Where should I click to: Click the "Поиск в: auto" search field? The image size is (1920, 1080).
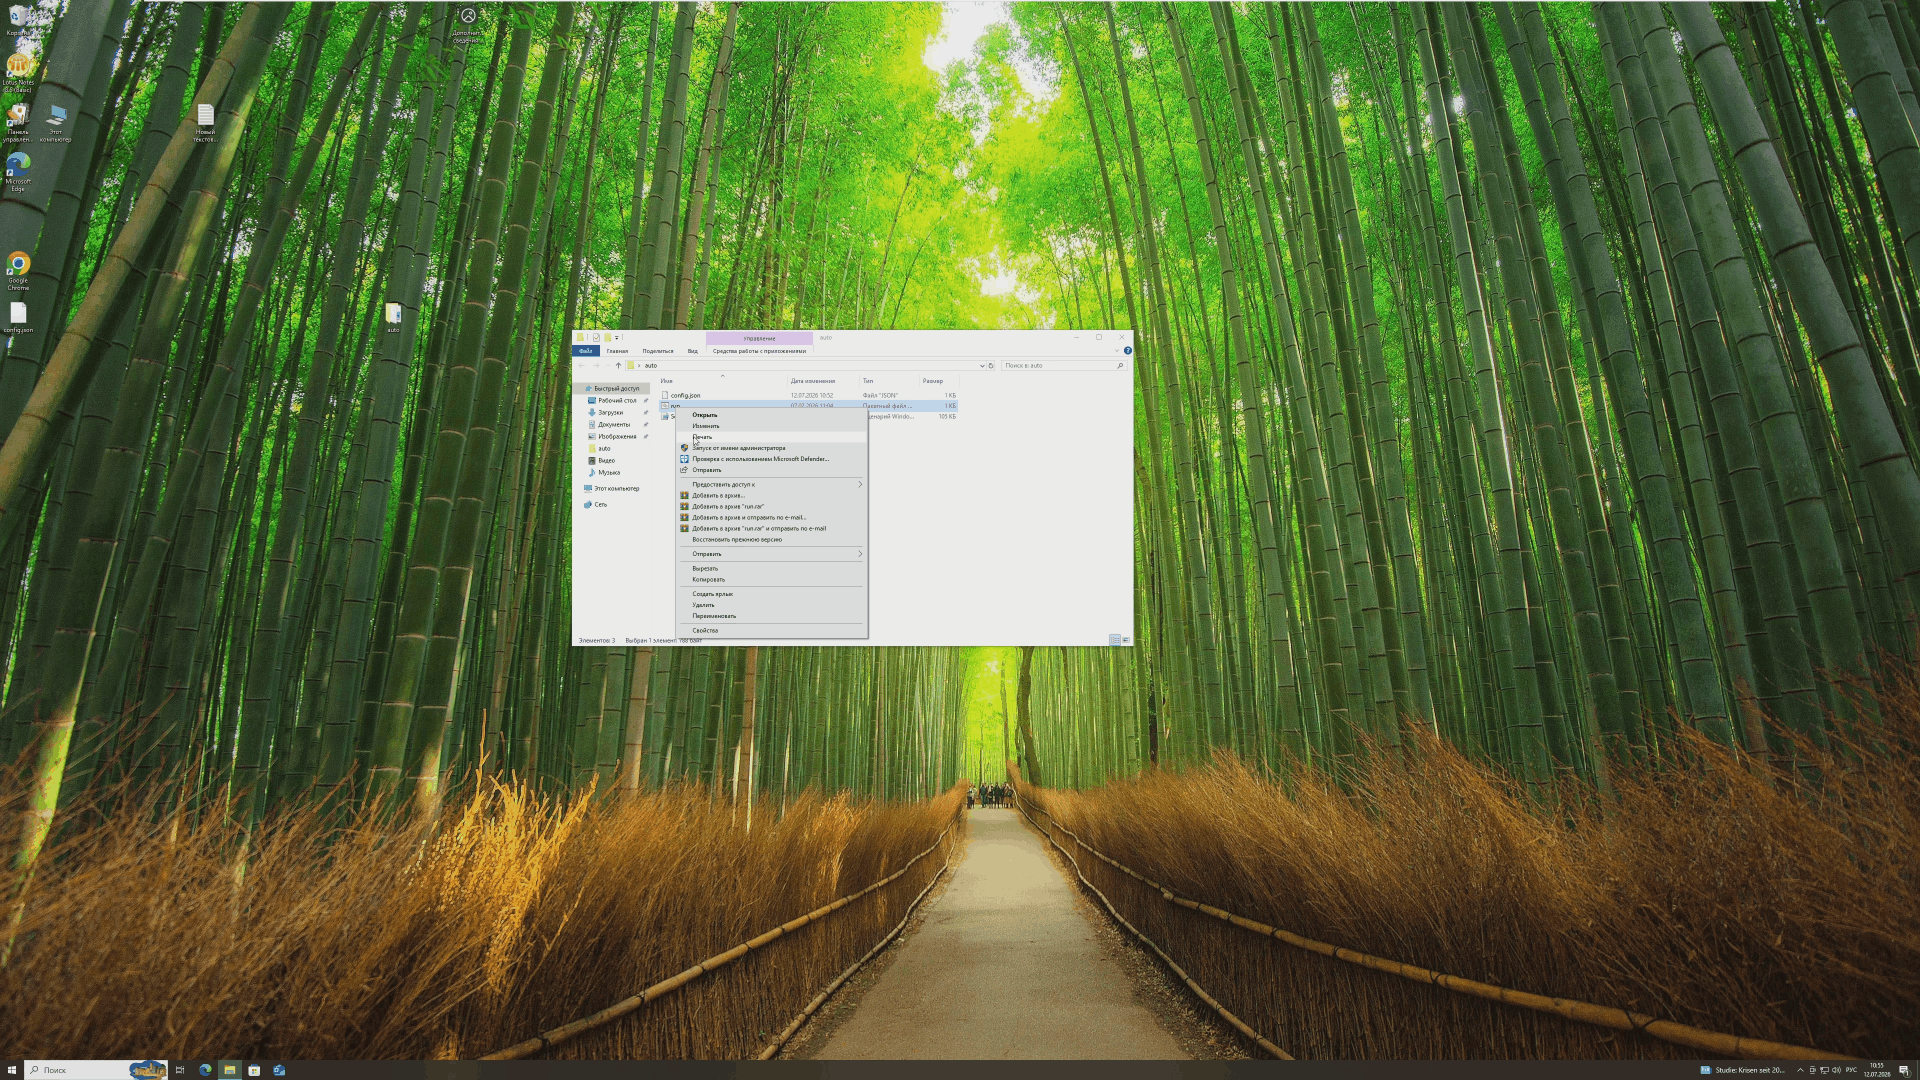coord(1064,366)
